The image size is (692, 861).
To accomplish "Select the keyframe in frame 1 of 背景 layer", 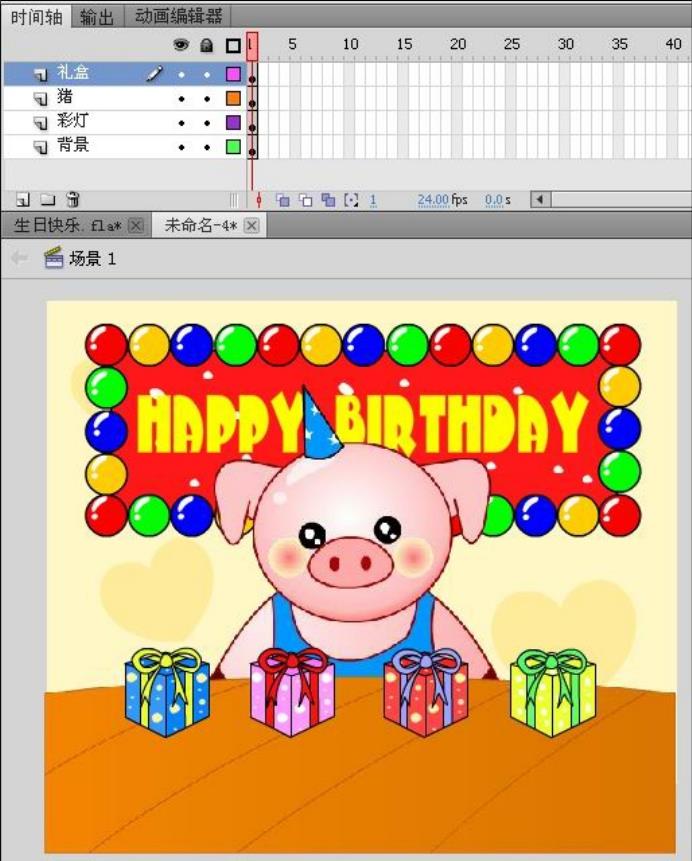I will 252,147.
